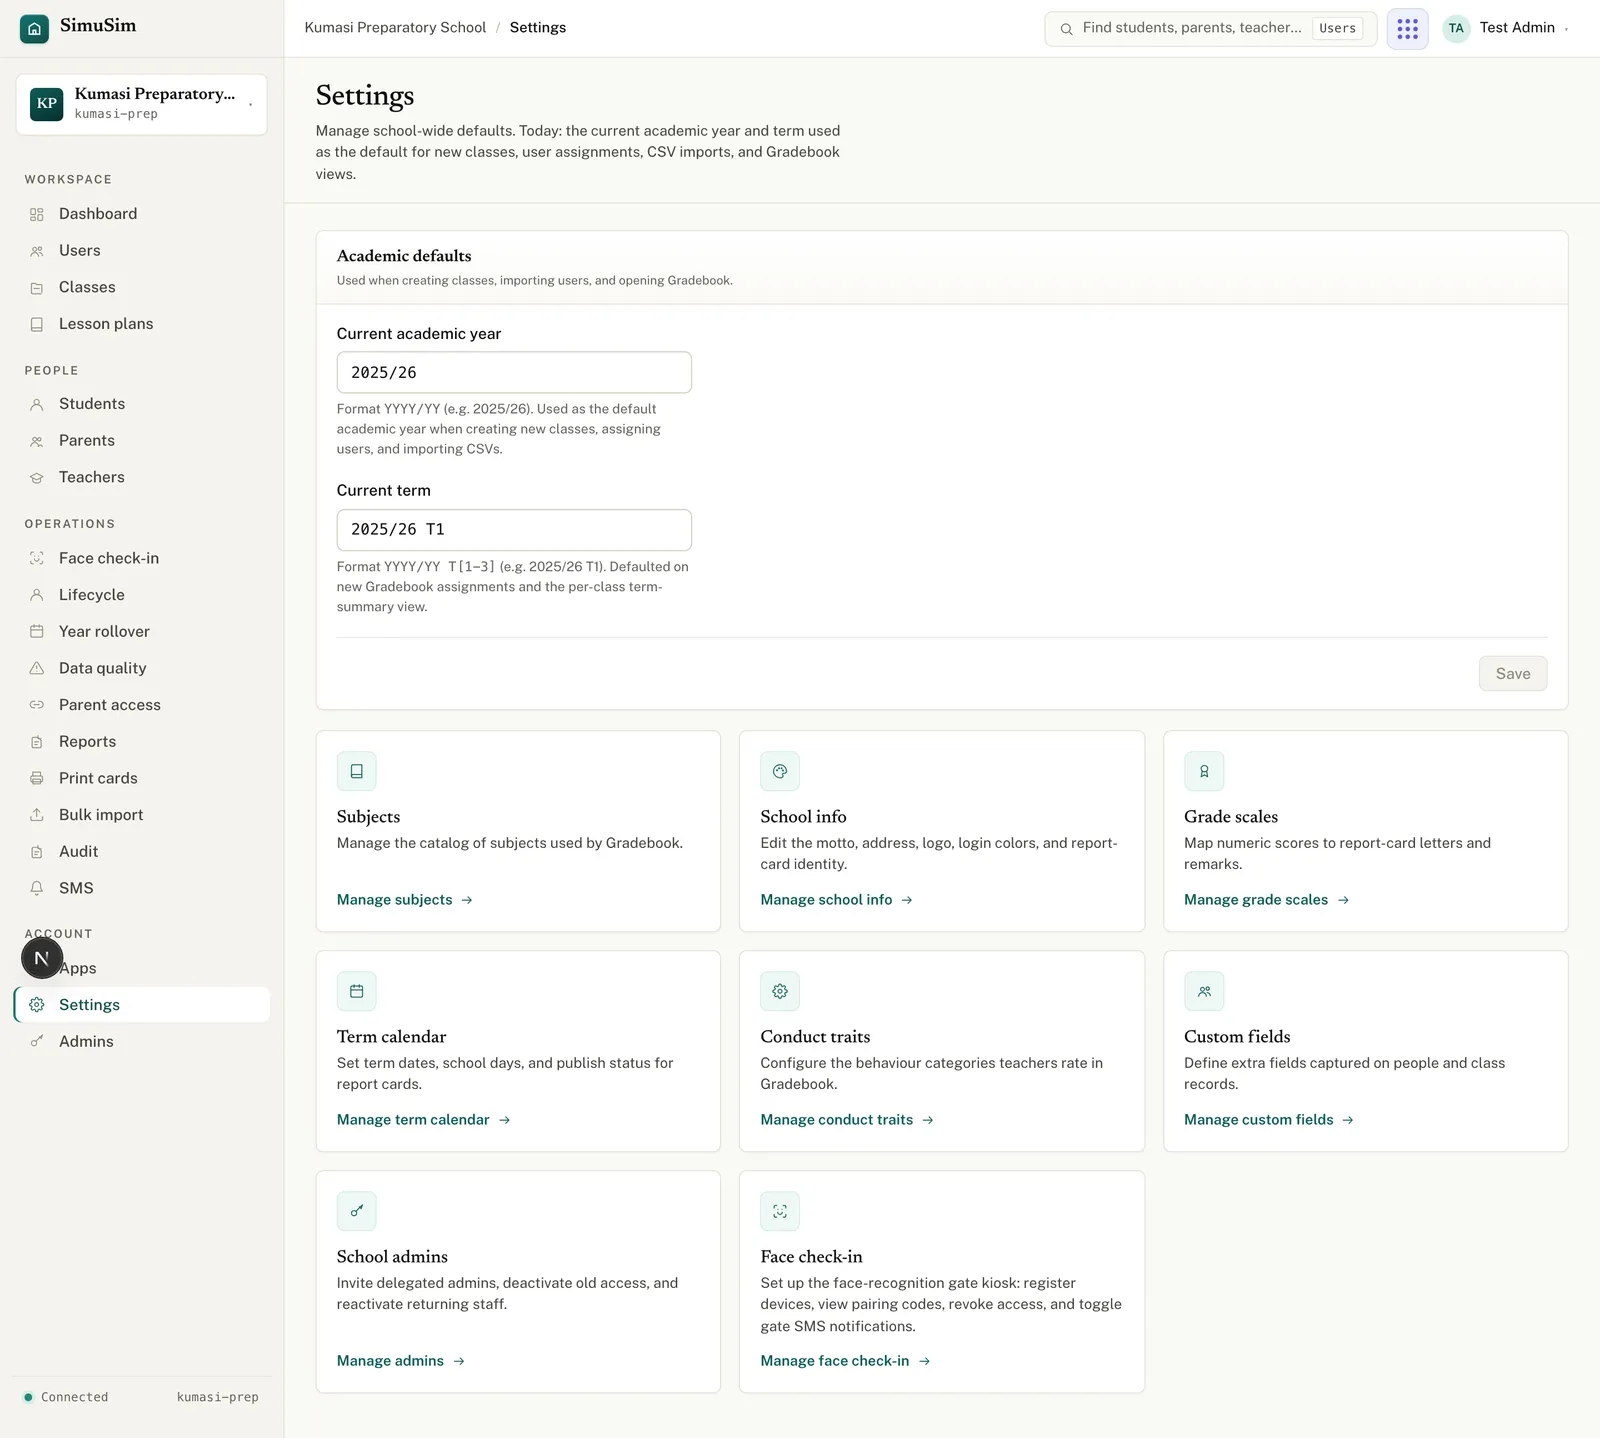The height and width of the screenshot is (1438, 1600).
Task: Follow the Manage admins link
Action: (x=401, y=1361)
